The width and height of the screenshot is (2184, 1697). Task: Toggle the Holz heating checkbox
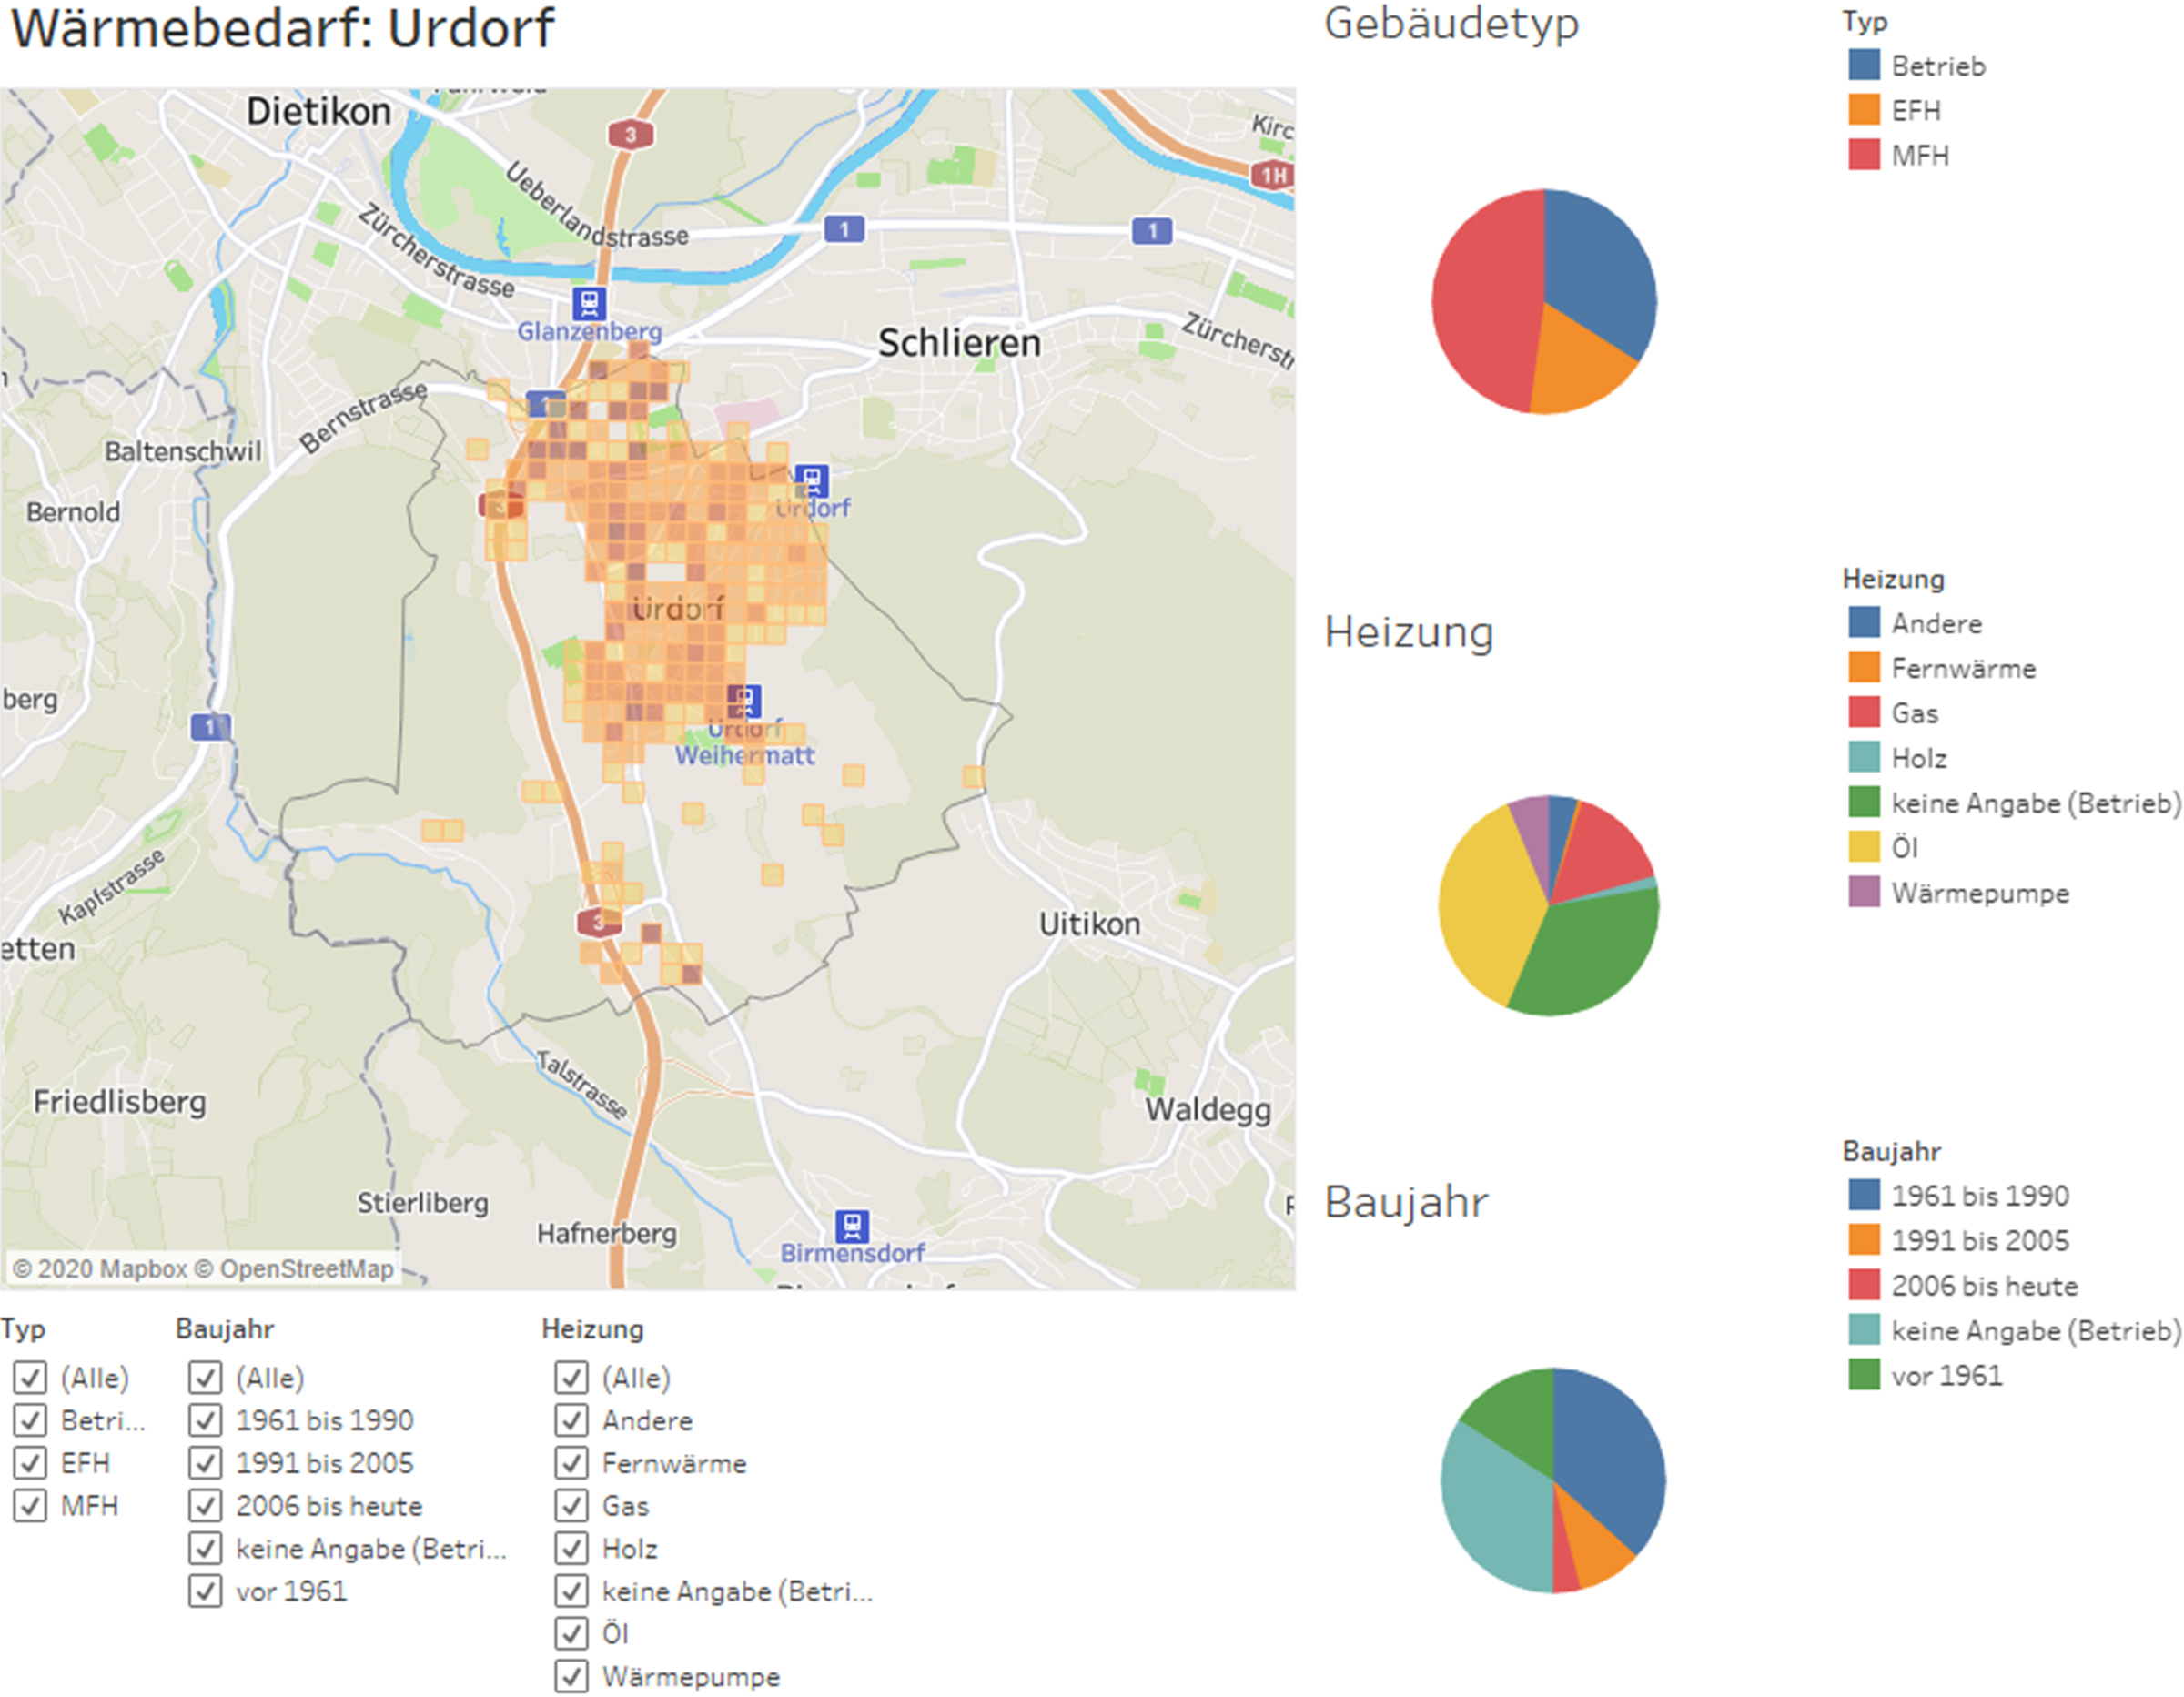(x=571, y=1548)
